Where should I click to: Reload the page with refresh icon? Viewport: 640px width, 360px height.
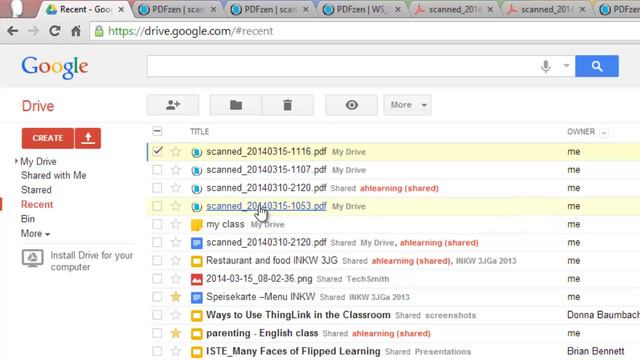point(55,31)
